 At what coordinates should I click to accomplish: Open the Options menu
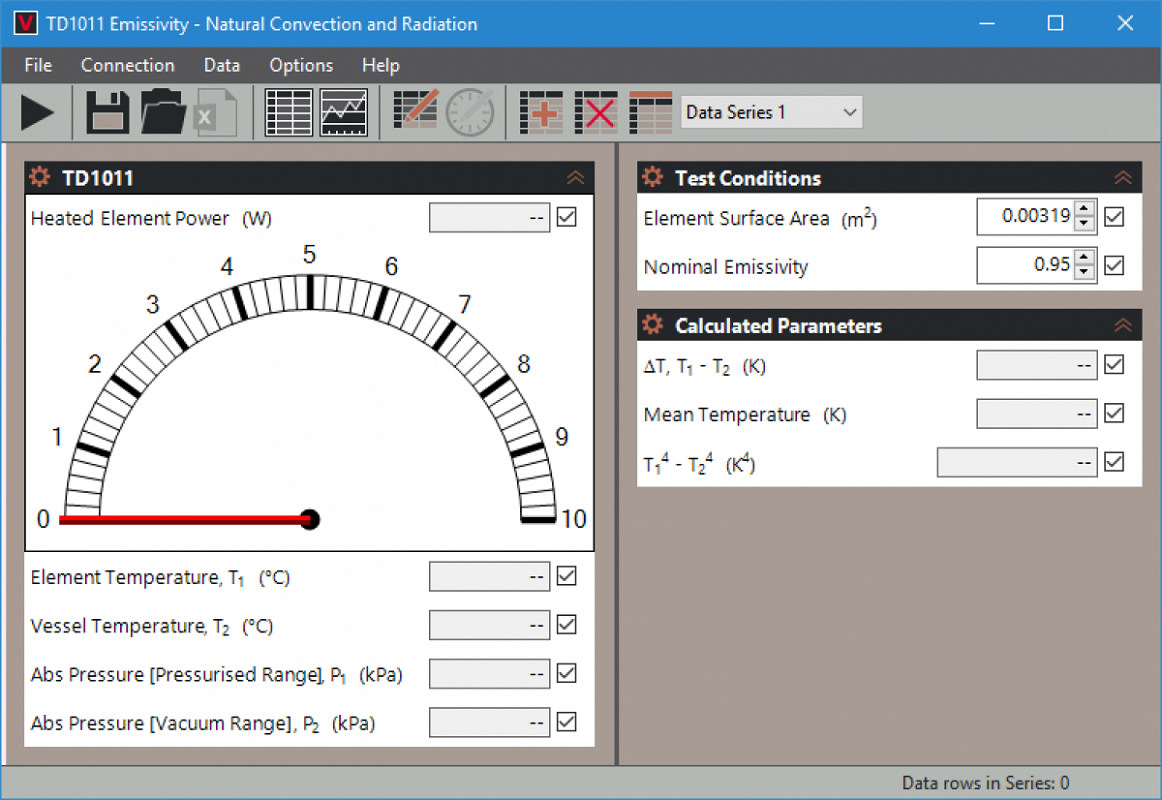tap(301, 65)
